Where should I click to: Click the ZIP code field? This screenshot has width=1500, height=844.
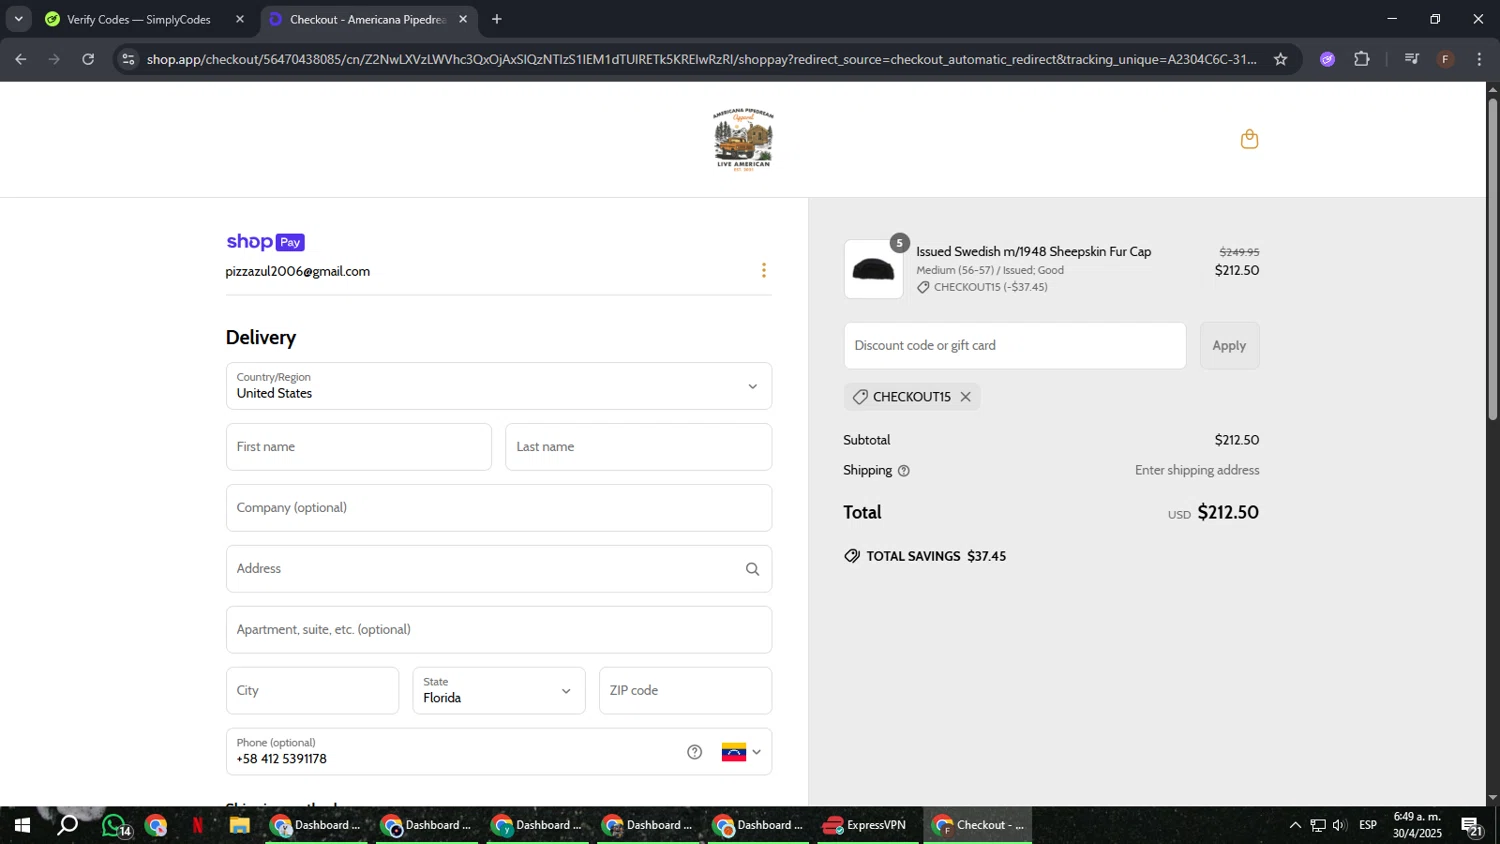coord(686,691)
